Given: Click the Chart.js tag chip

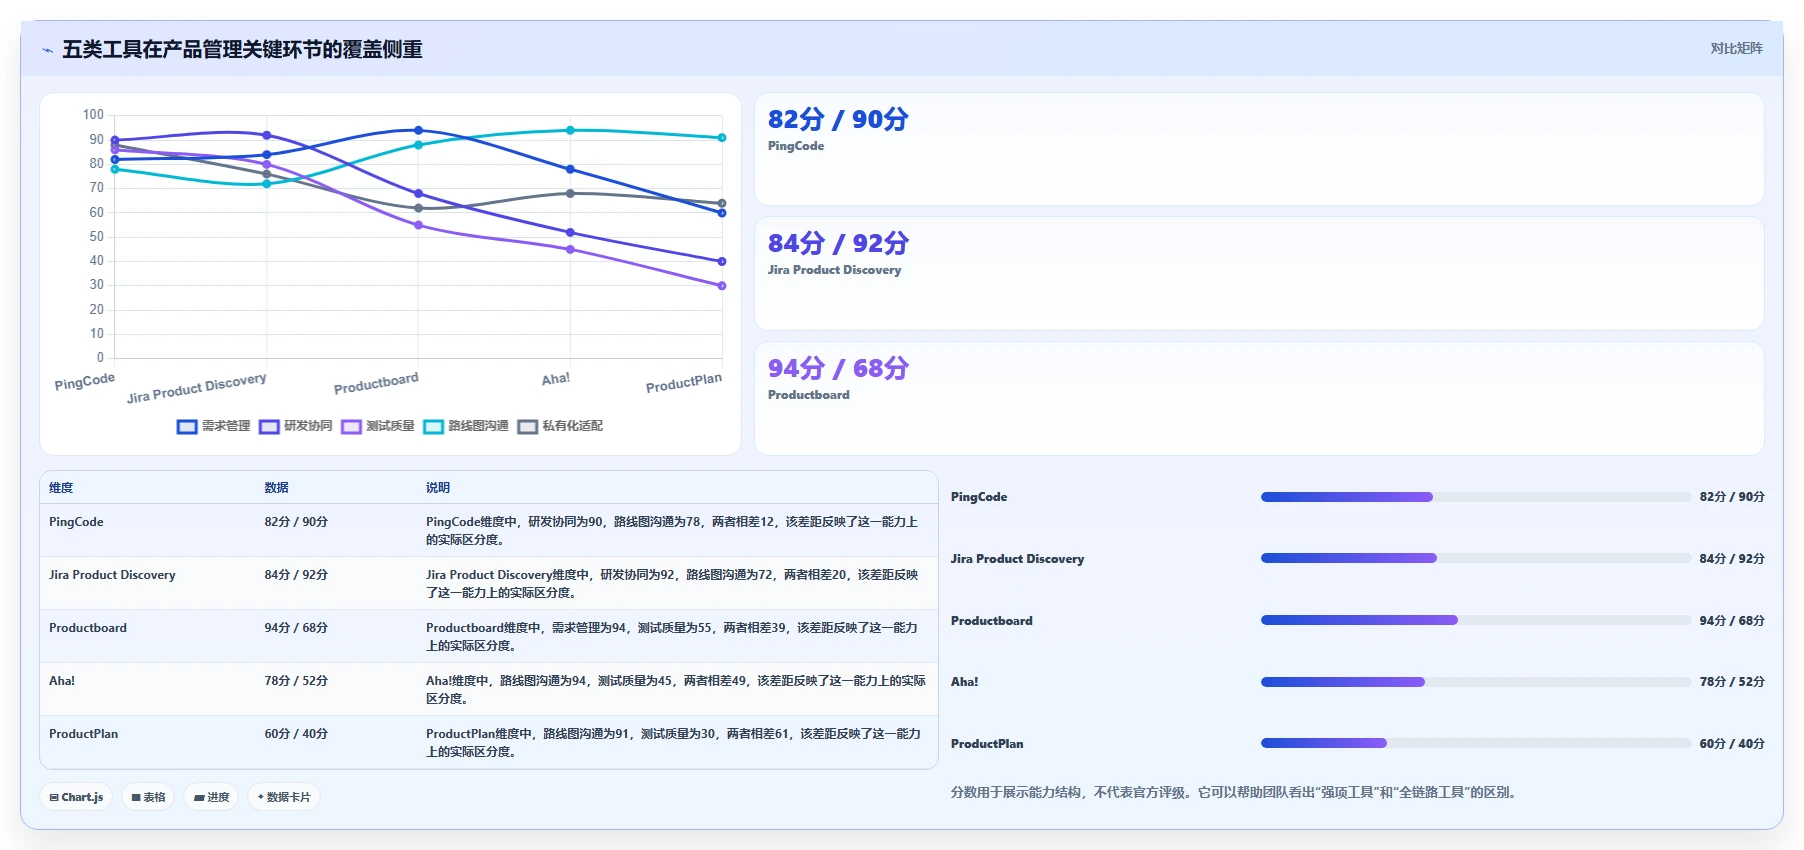Looking at the screenshot, I should point(76,797).
